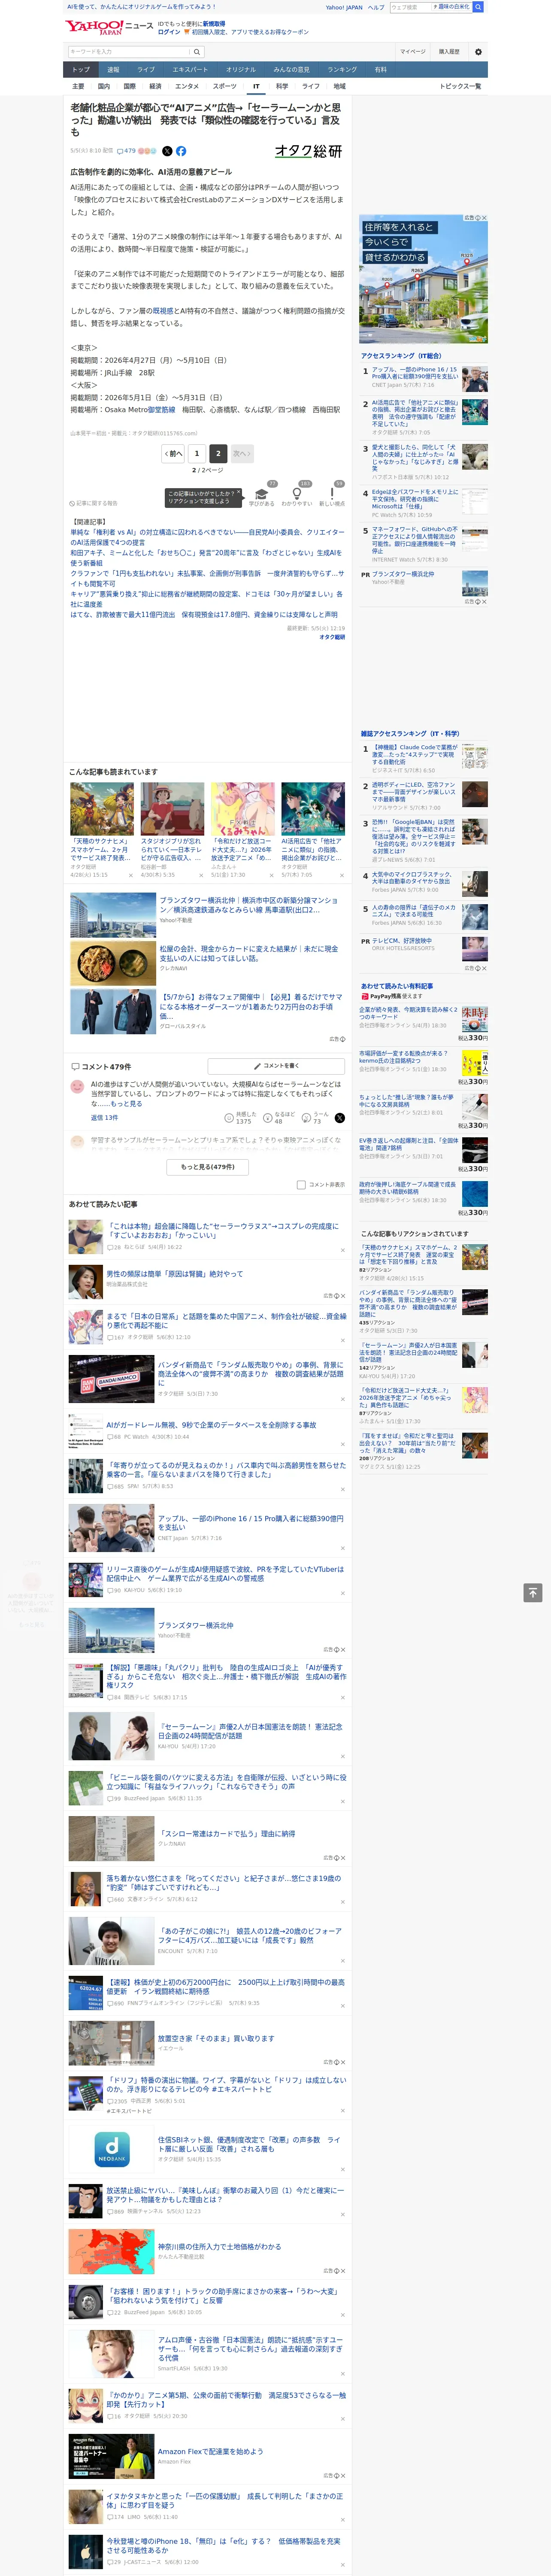Click the scroll-to-top arrow button
The width and height of the screenshot is (551, 2576).
[533, 1592]
